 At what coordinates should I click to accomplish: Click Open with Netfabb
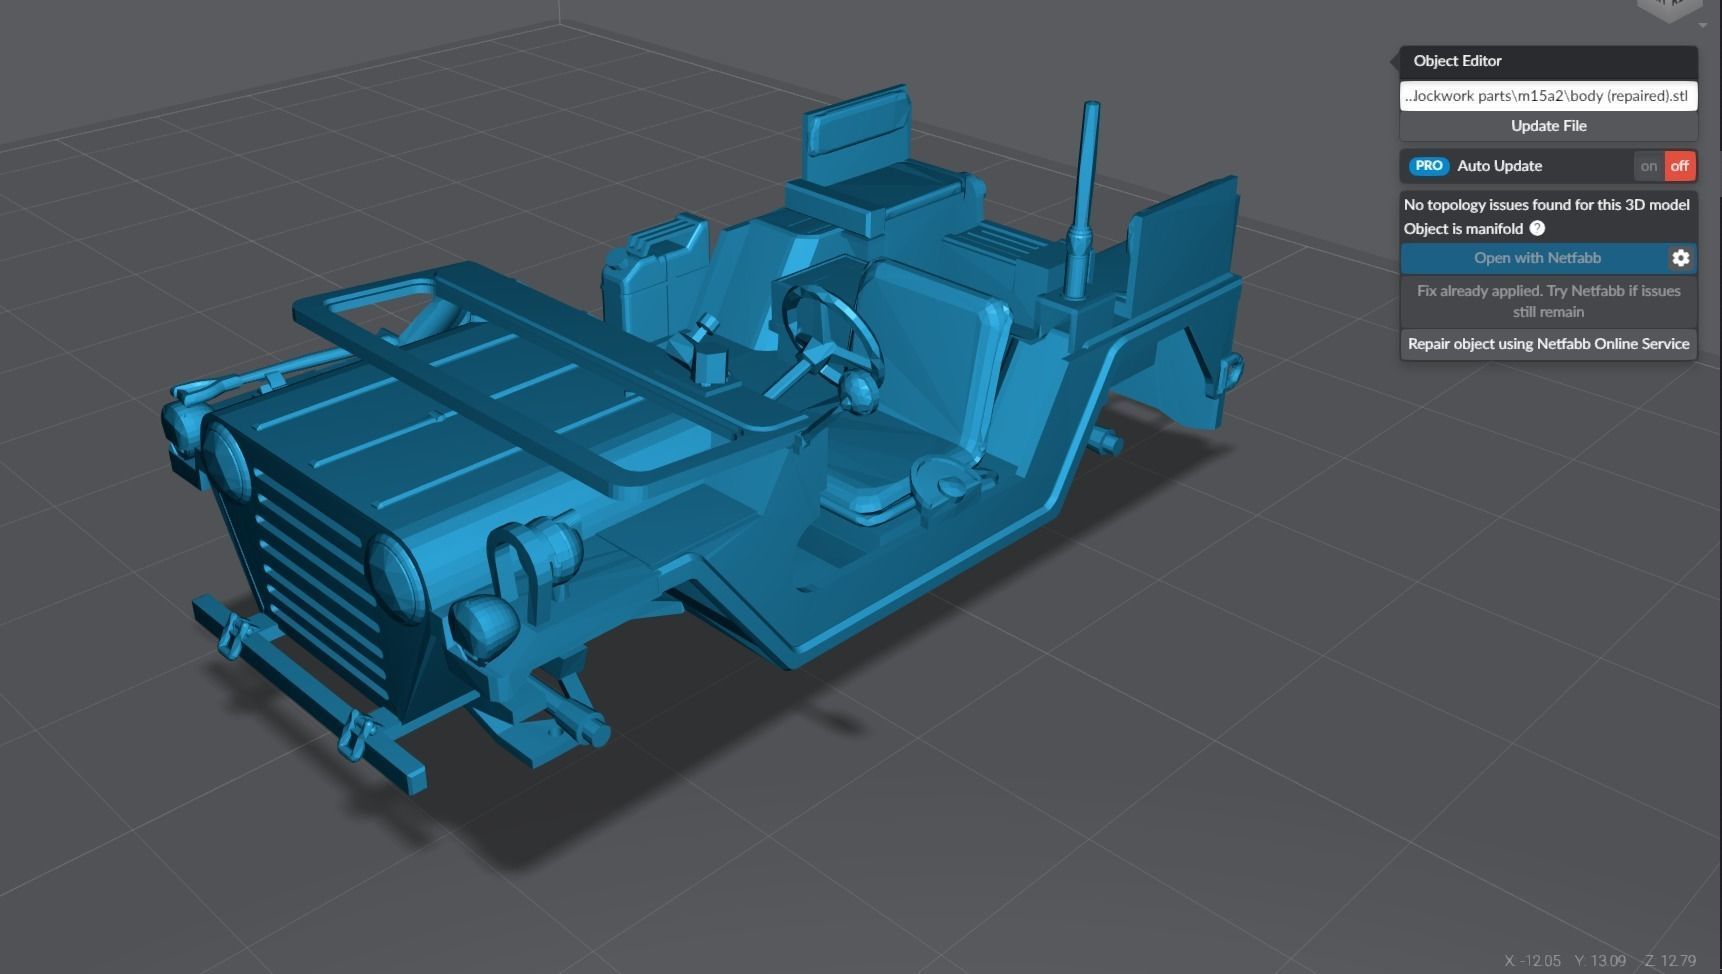click(1536, 258)
